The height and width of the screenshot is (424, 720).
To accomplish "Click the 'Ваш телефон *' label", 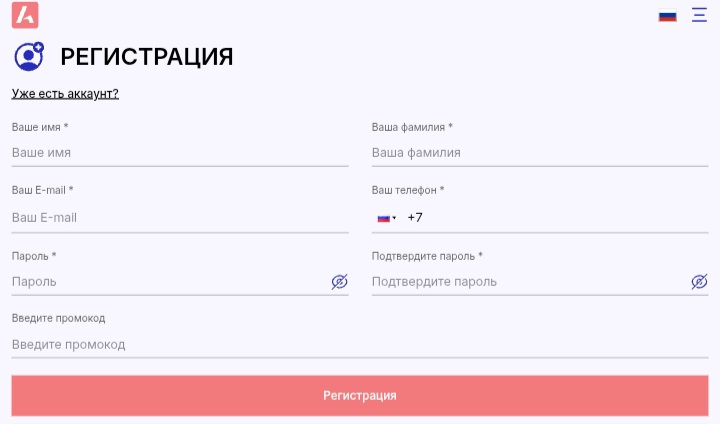I will point(408,190).
